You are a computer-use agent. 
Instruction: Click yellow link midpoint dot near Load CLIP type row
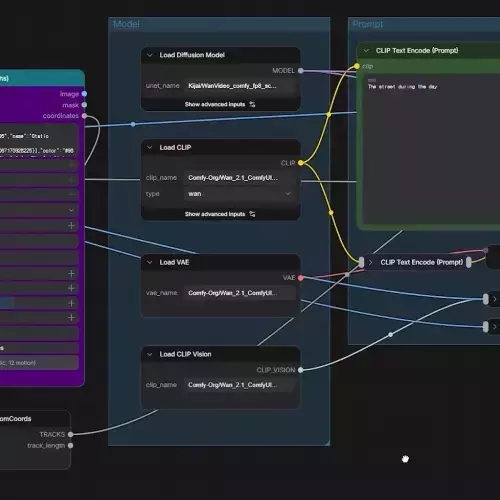click(331, 212)
